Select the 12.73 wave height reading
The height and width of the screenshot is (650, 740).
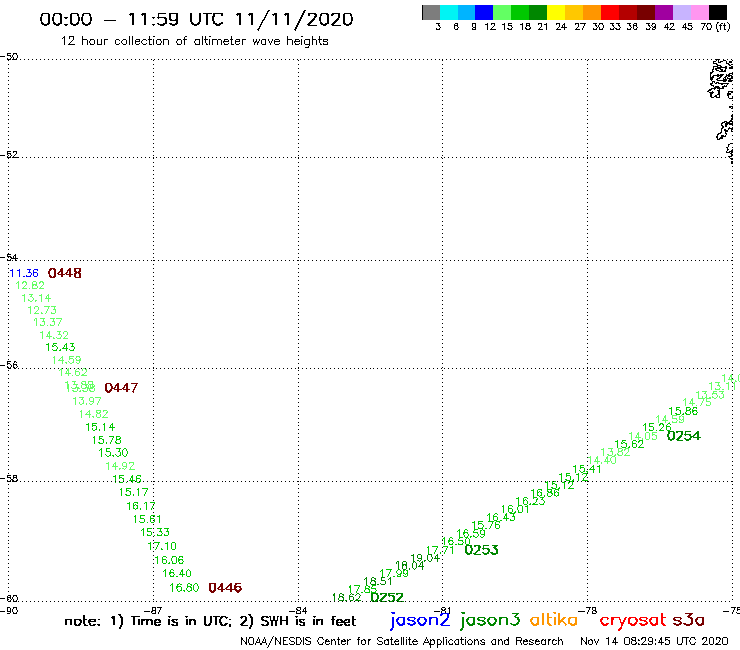point(42,311)
